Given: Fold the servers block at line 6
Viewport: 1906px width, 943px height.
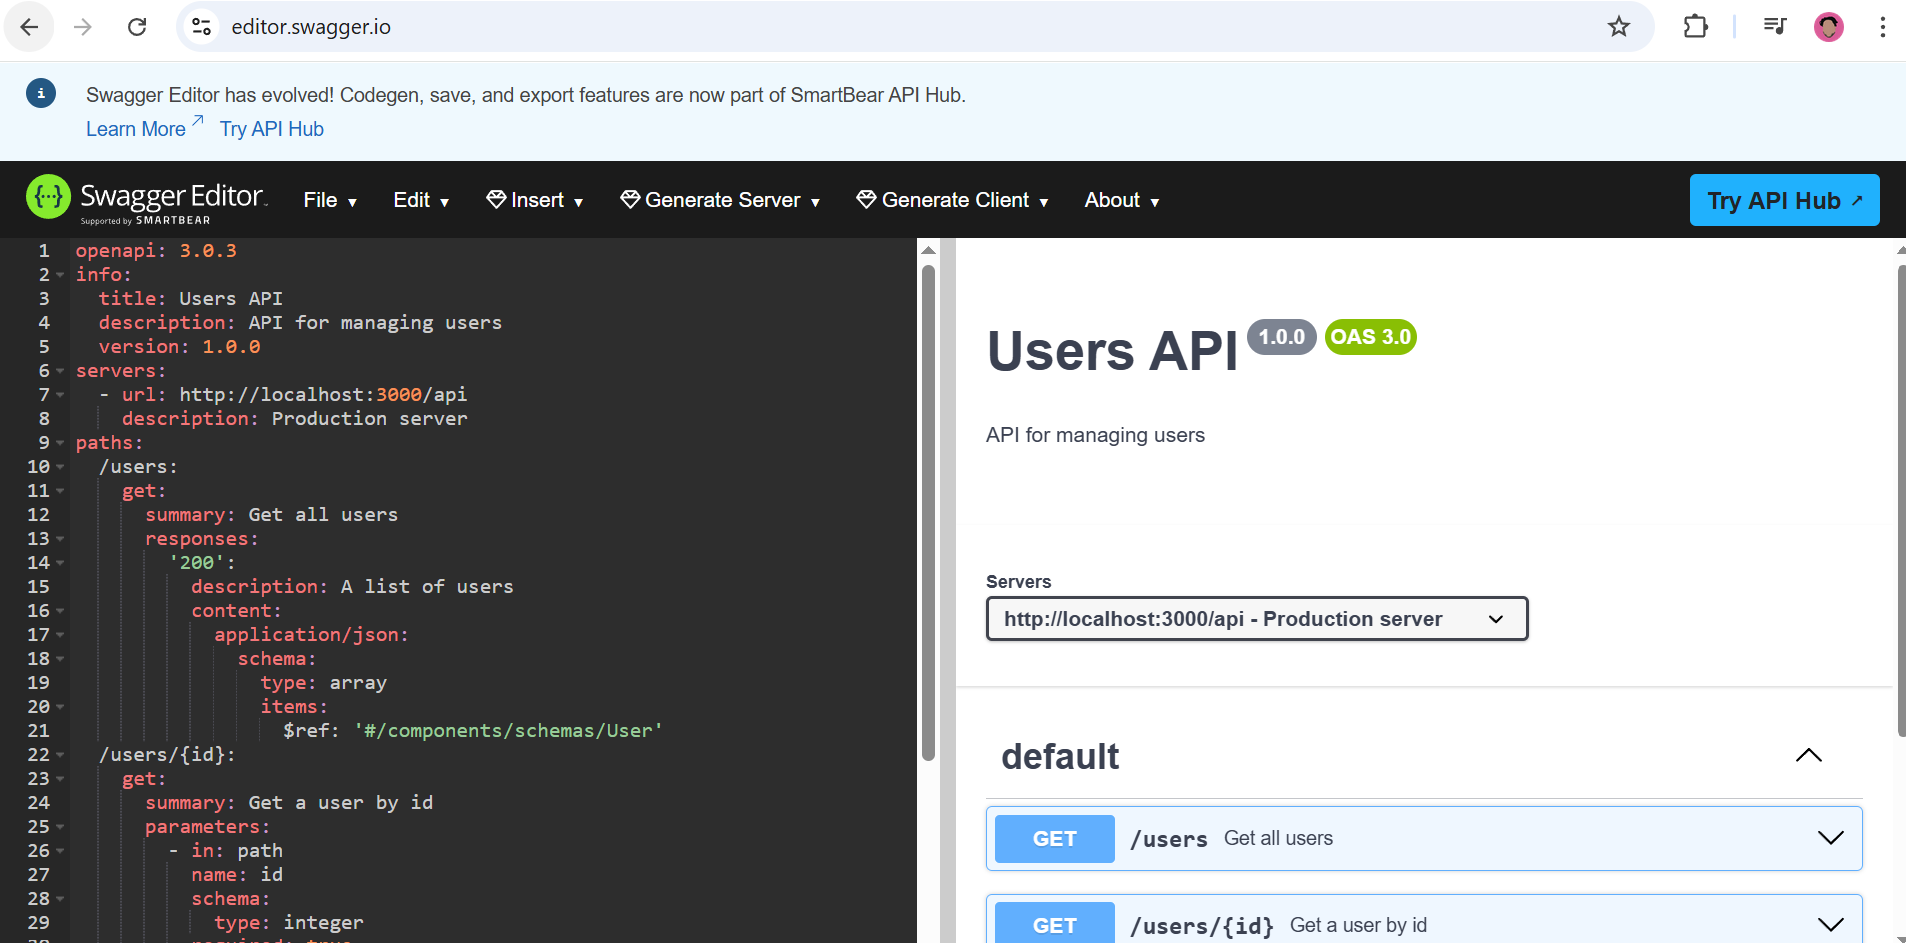Looking at the screenshot, I should pos(60,371).
